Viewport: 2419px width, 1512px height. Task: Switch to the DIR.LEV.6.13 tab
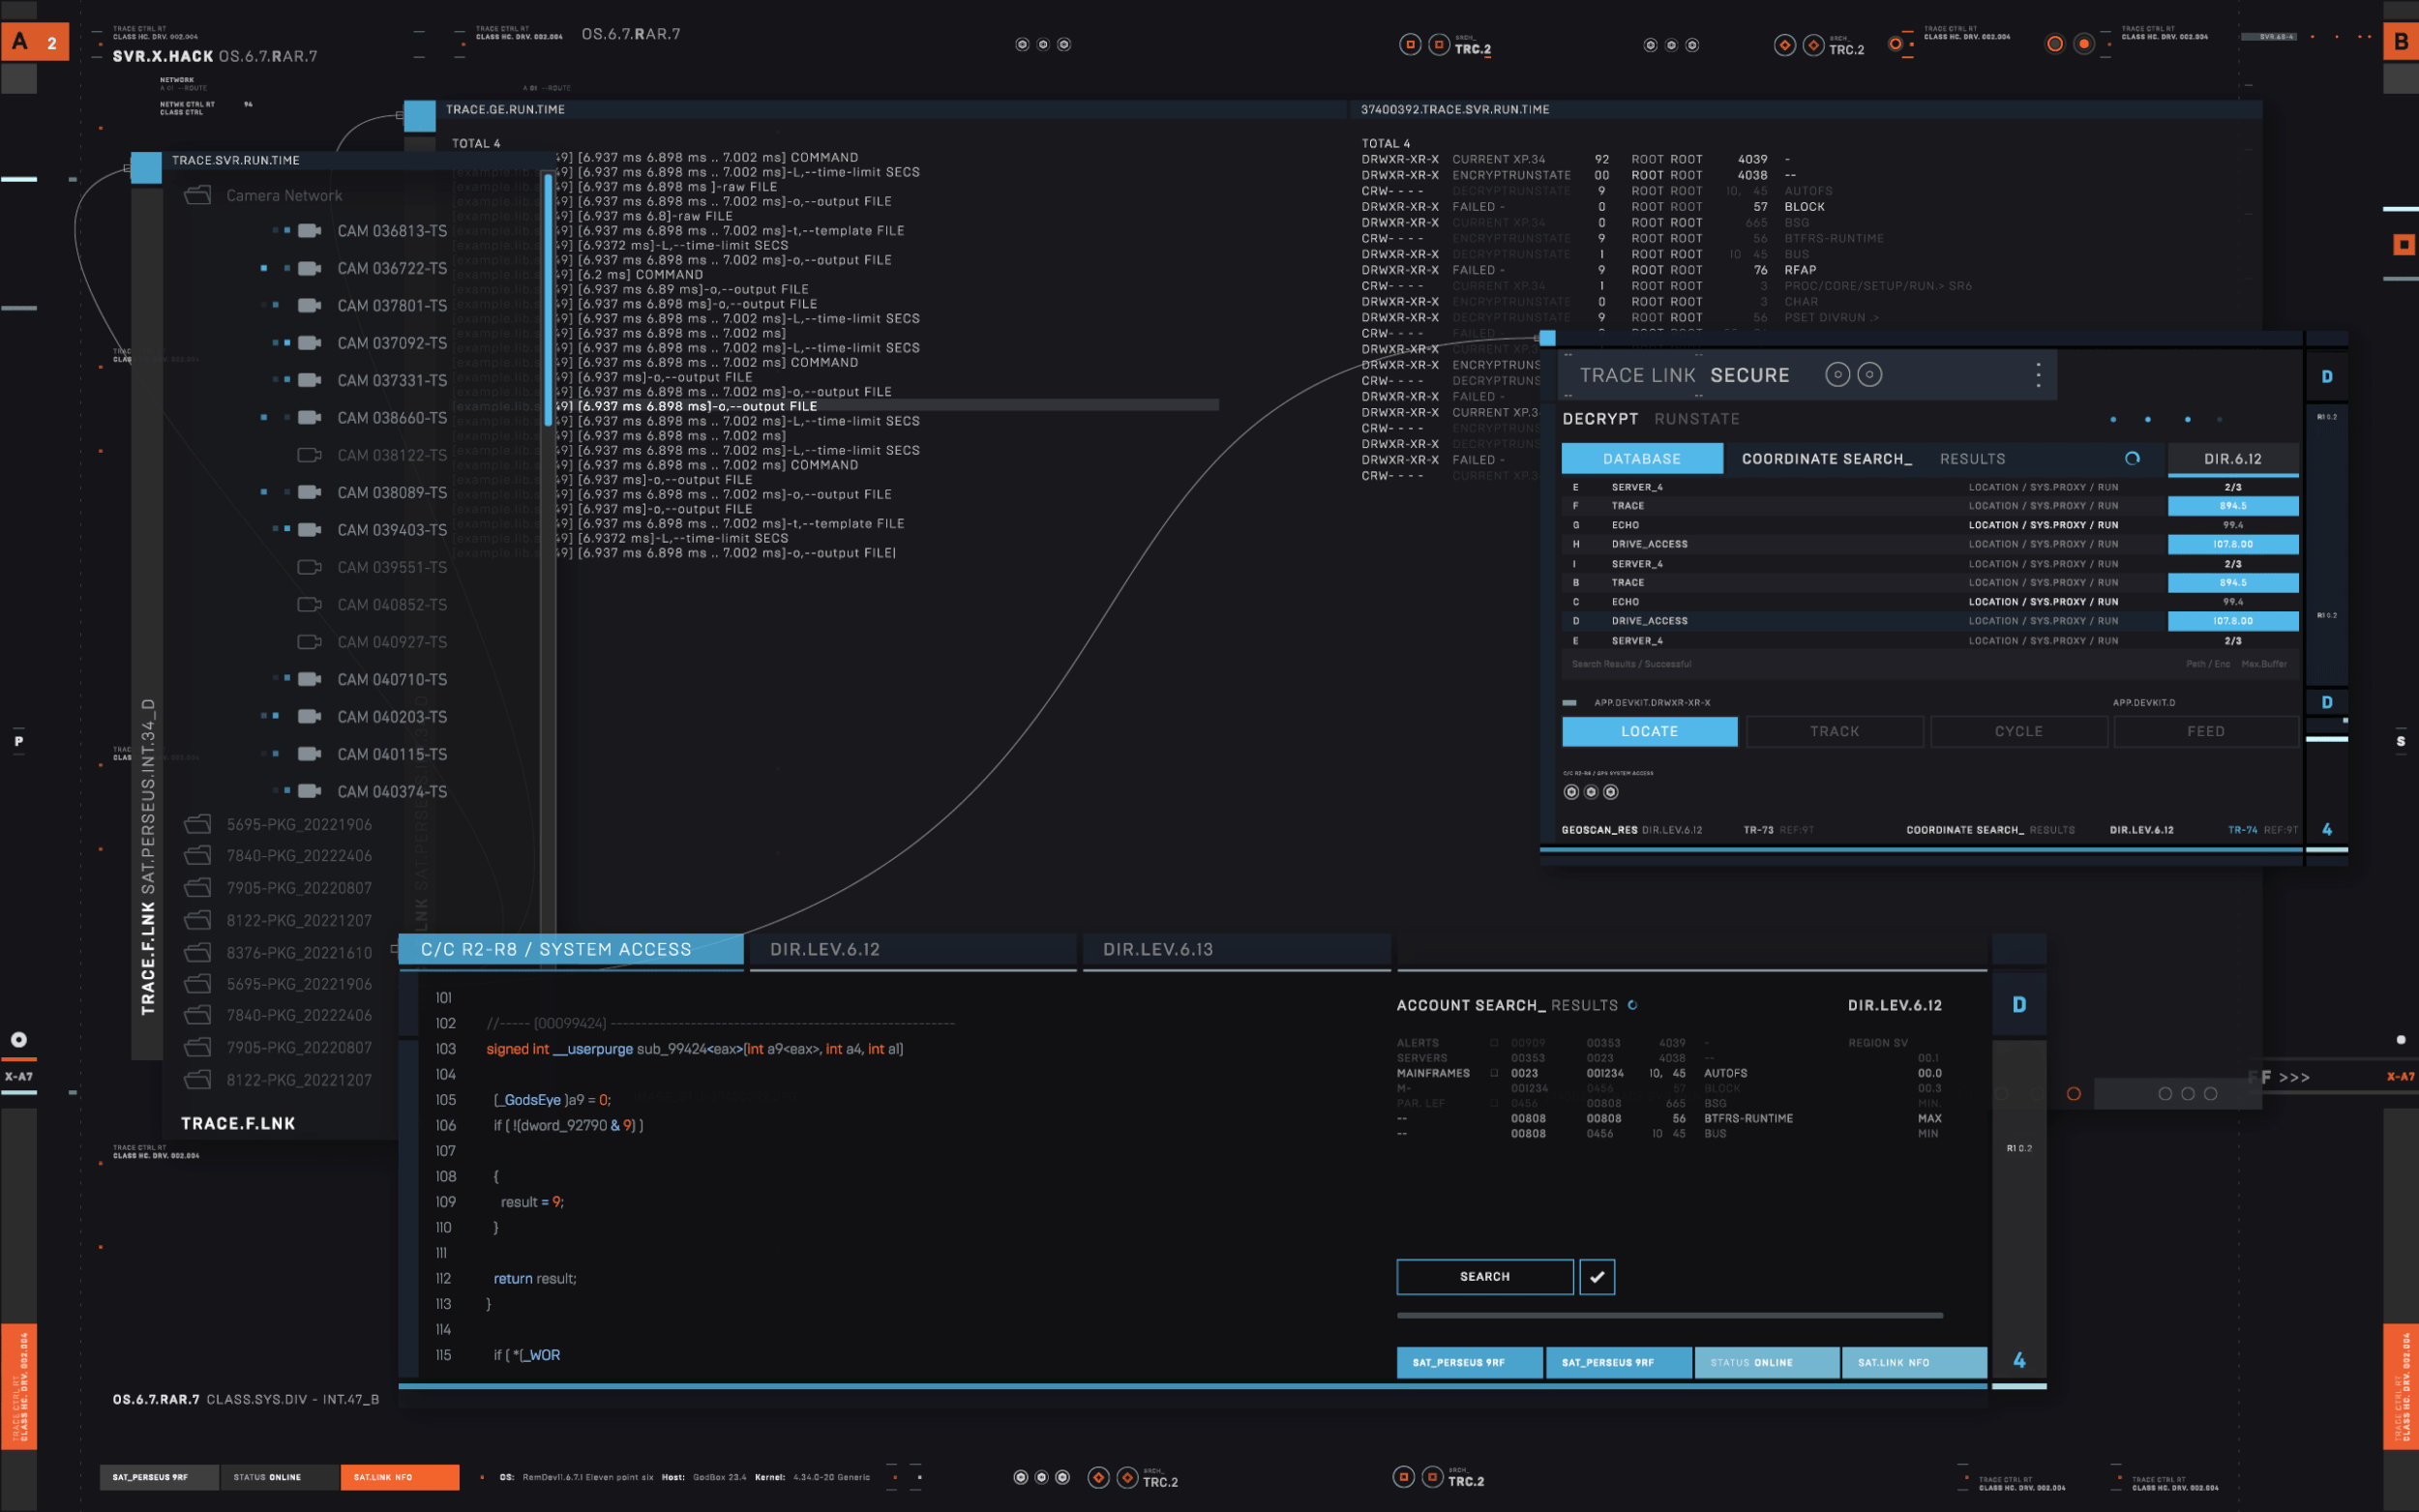(1157, 949)
